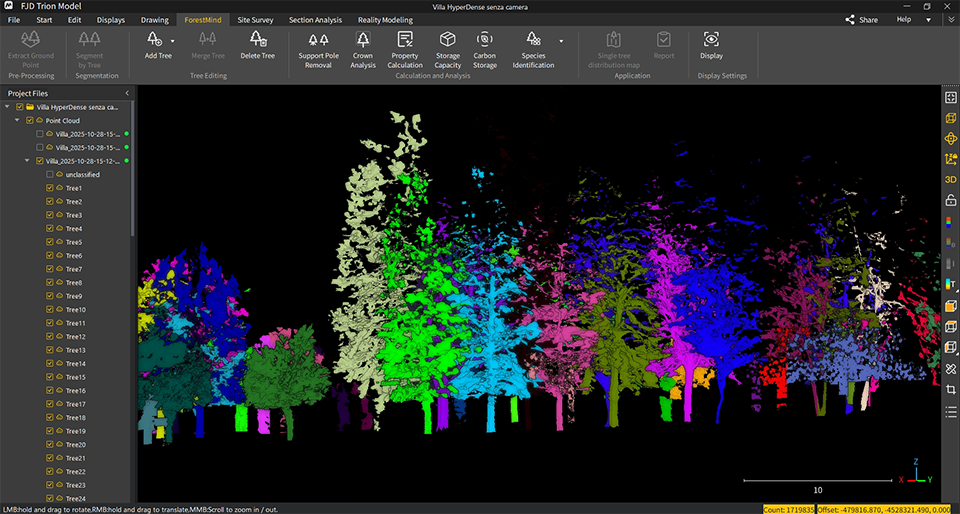Open the Add Tree dropdown arrow
The height and width of the screenshot is (514, 960).
pyautogui.click(x=173, y=41)
